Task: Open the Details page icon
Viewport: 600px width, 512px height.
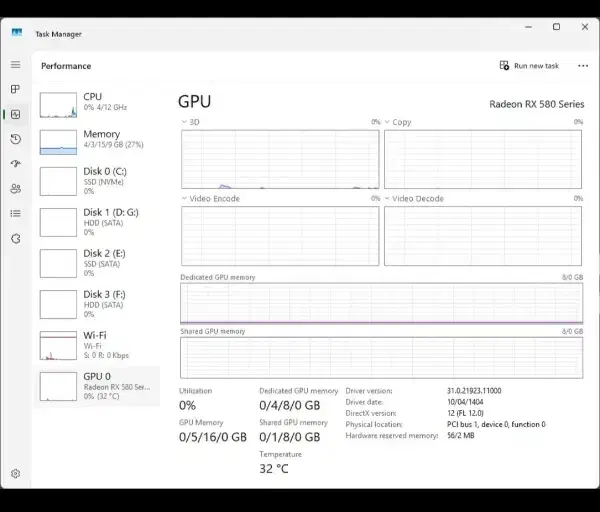Action: [x=15, y=213]
